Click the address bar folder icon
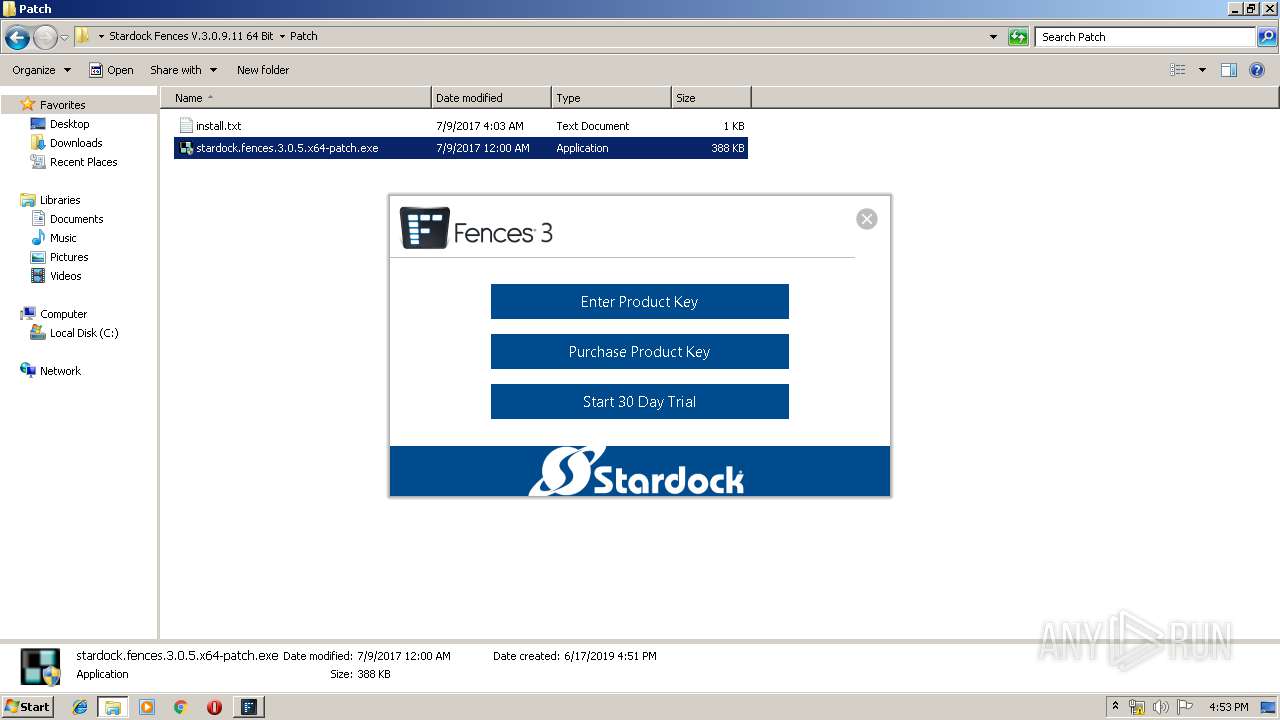Viewport: 1280px width, 720px height. pos(83,36)
